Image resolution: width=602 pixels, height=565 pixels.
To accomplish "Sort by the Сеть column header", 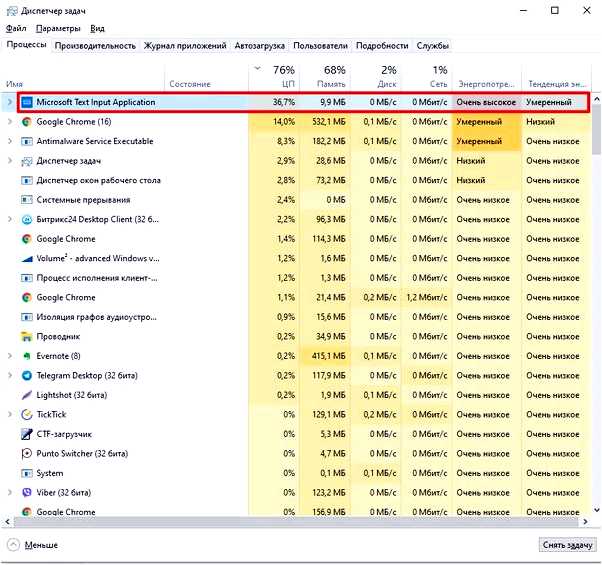I will tap(427, 77).
